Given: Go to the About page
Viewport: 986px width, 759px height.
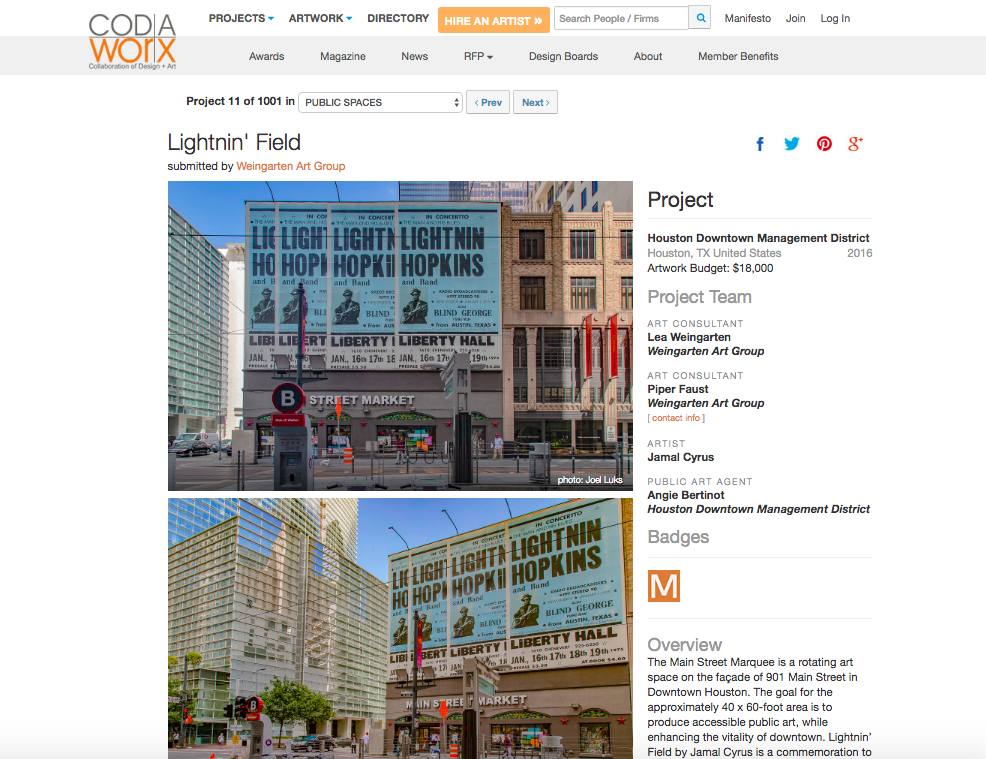Looking at the screenshot, I should coord(648,56).
